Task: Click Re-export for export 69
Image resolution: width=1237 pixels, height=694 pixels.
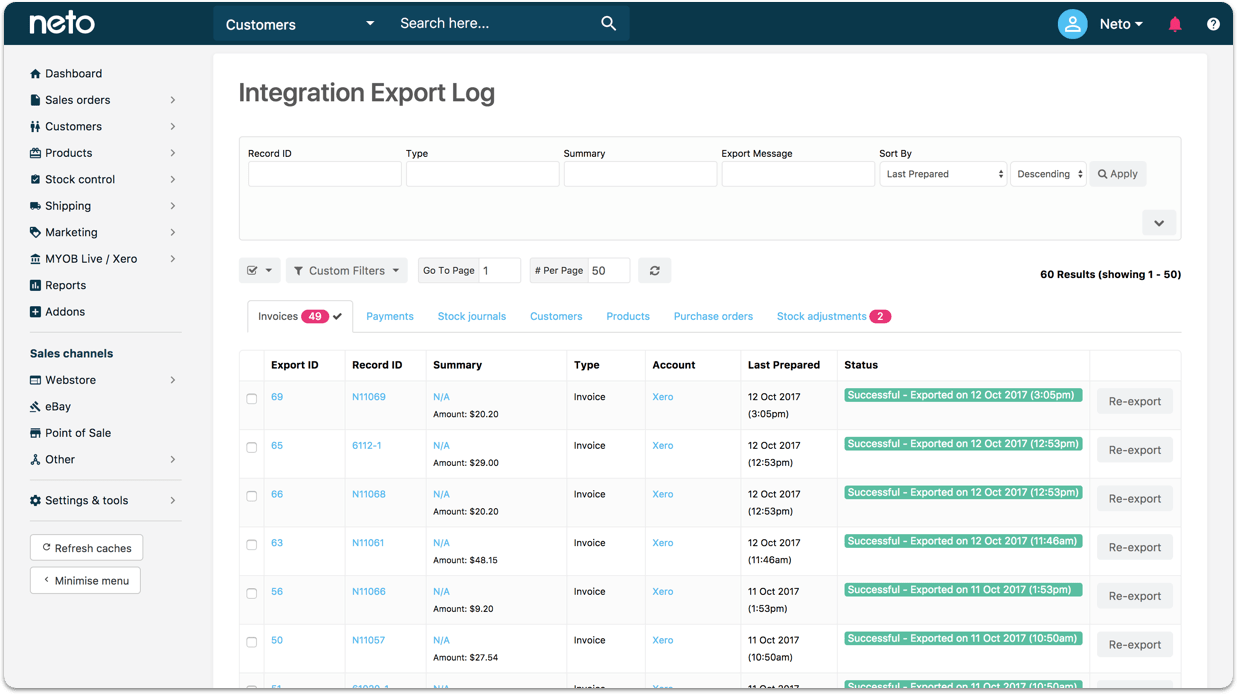Action: 1135,402
